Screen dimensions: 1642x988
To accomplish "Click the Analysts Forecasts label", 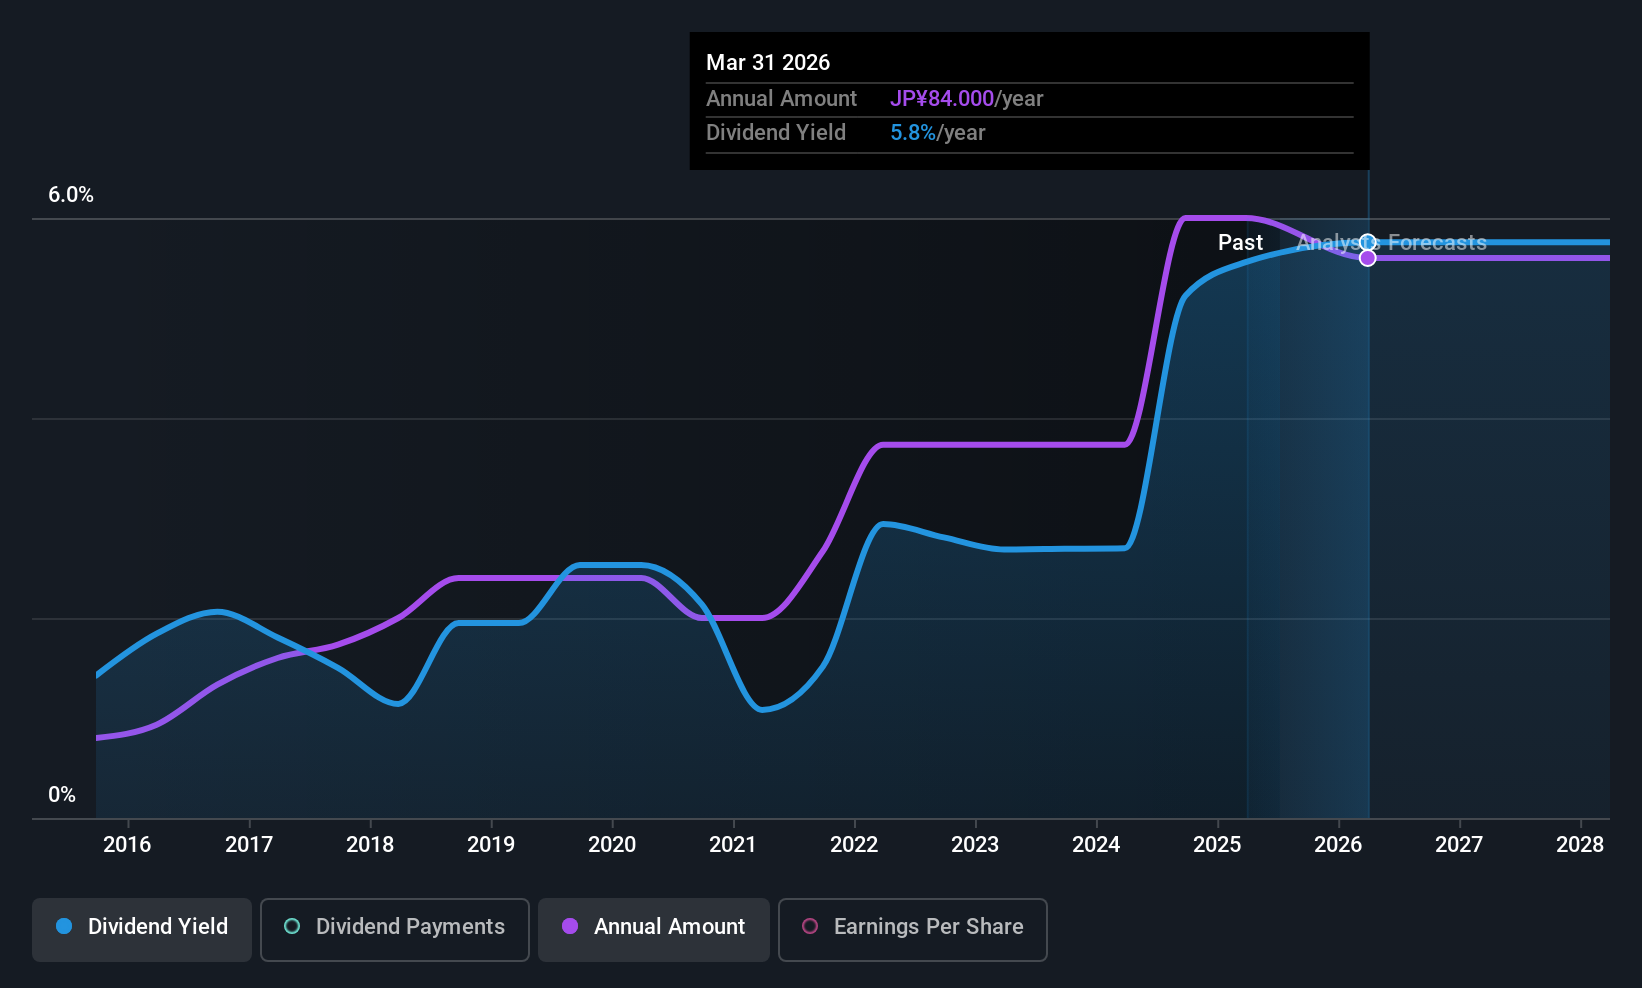I will (x=1391, y=243).
